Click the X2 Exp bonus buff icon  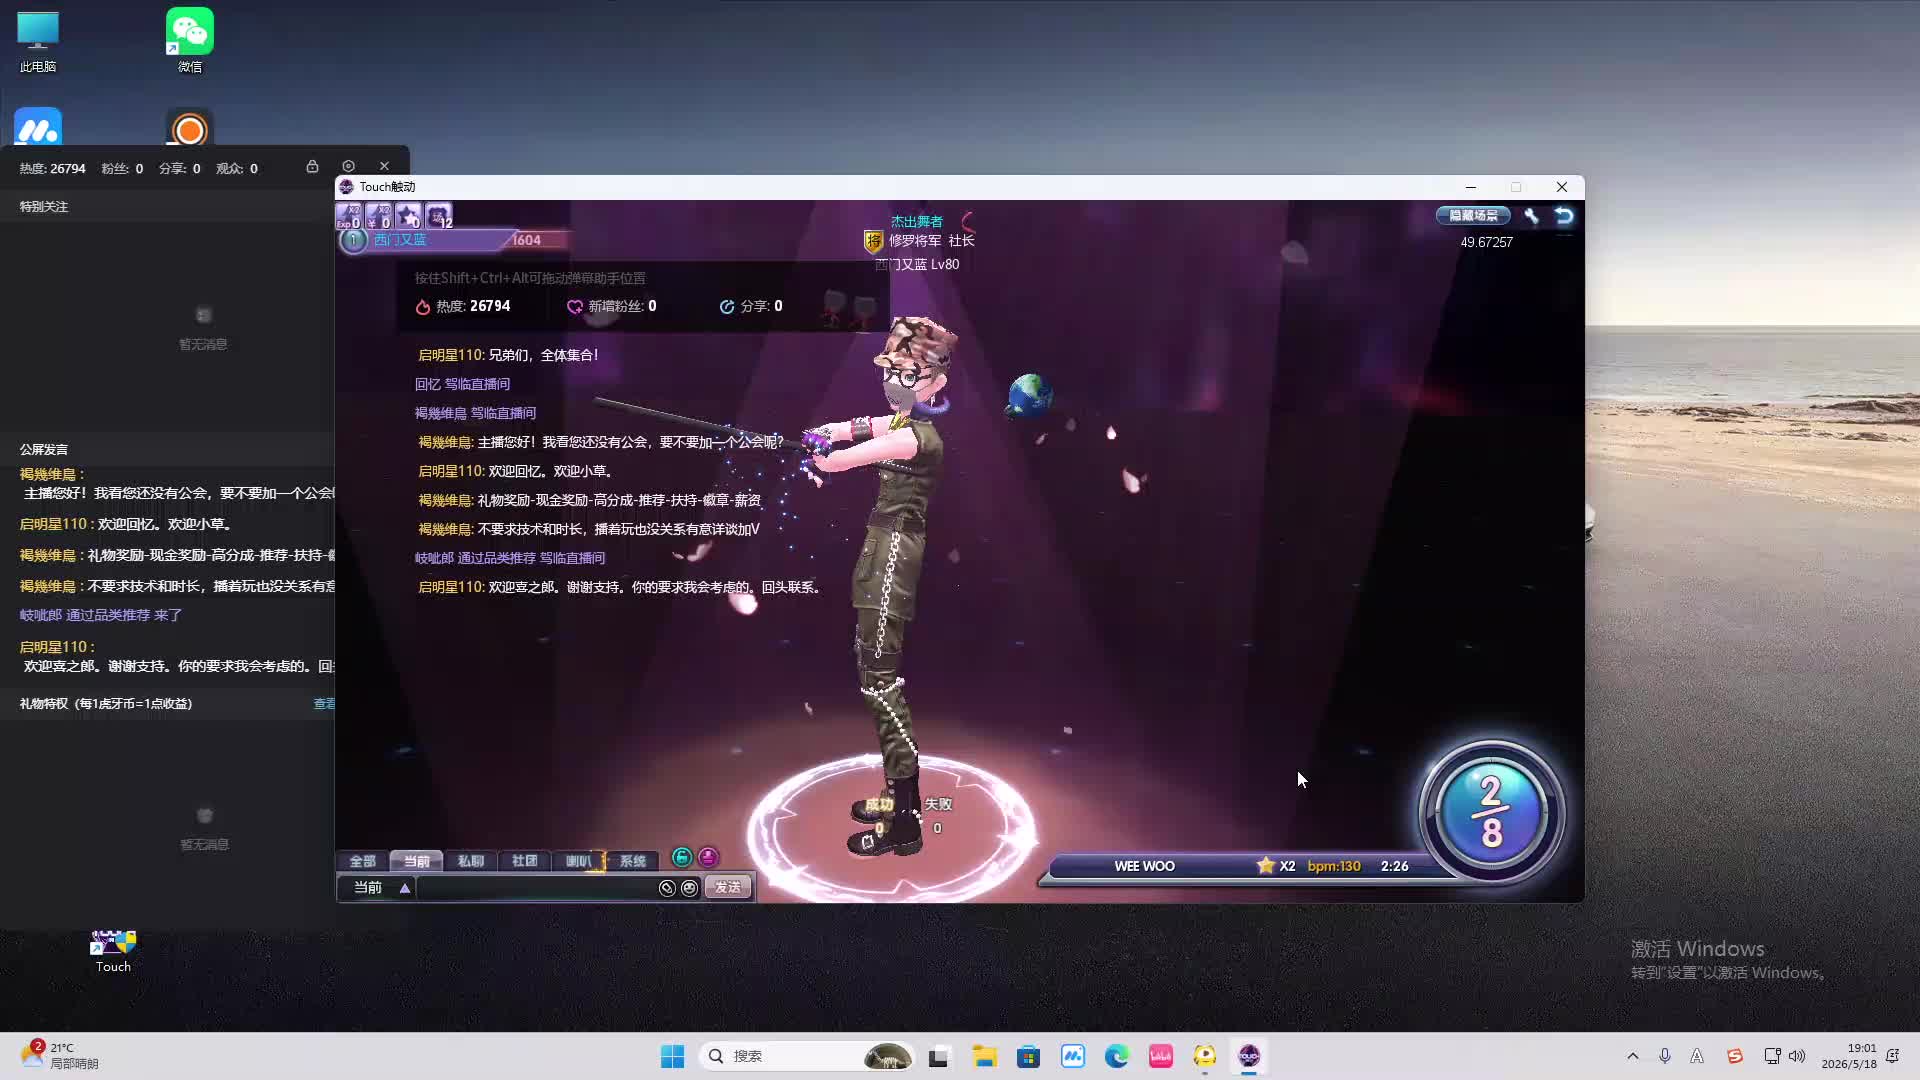(348, 215)
